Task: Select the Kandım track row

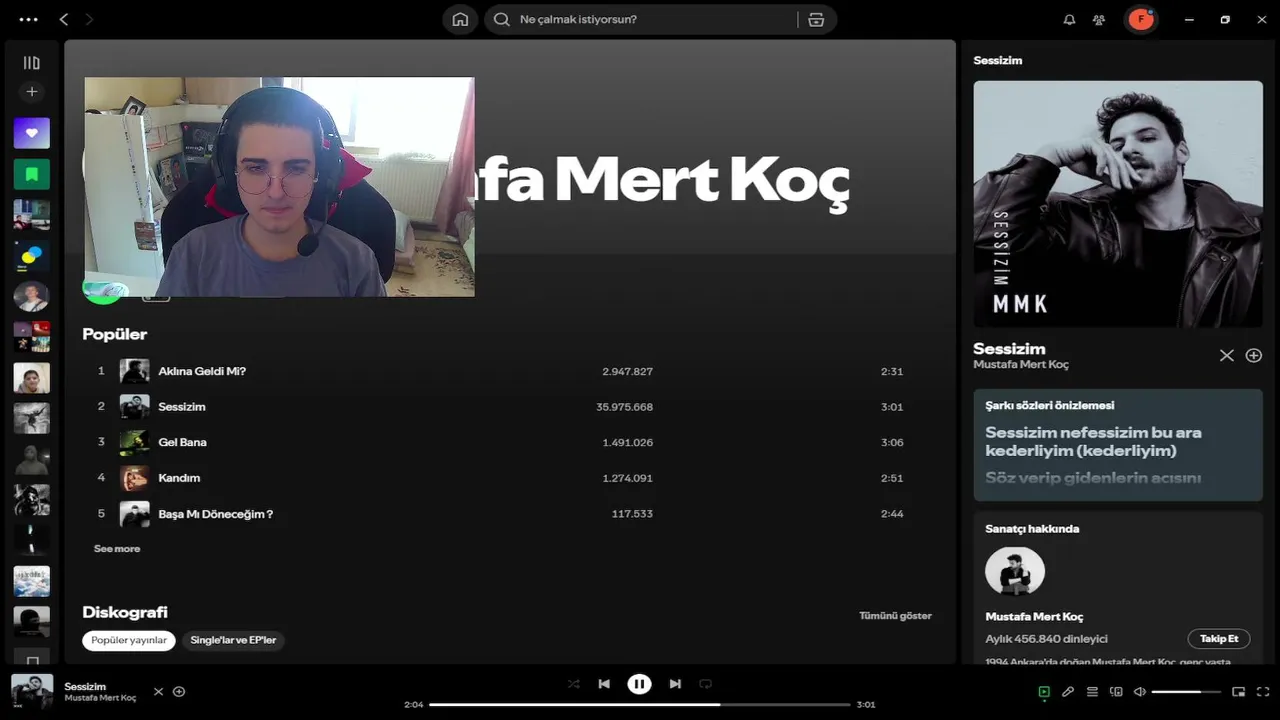Action: tap(508, 478)
